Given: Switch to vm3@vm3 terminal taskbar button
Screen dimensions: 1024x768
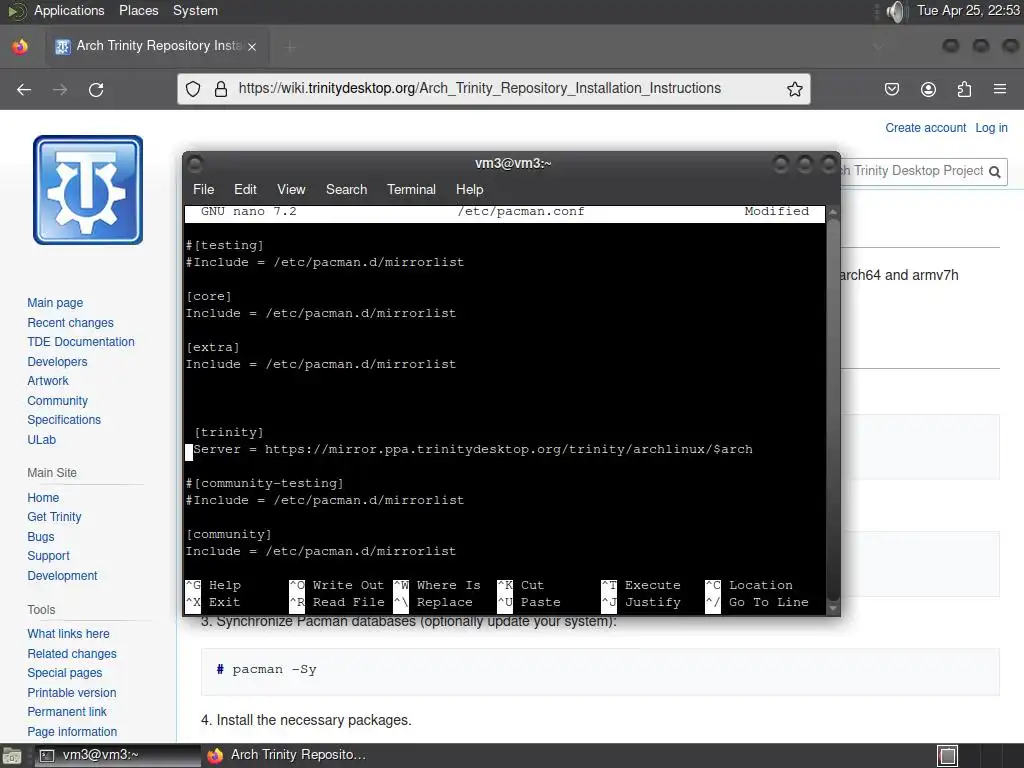Looking at the screenshot, I should 118,755.
